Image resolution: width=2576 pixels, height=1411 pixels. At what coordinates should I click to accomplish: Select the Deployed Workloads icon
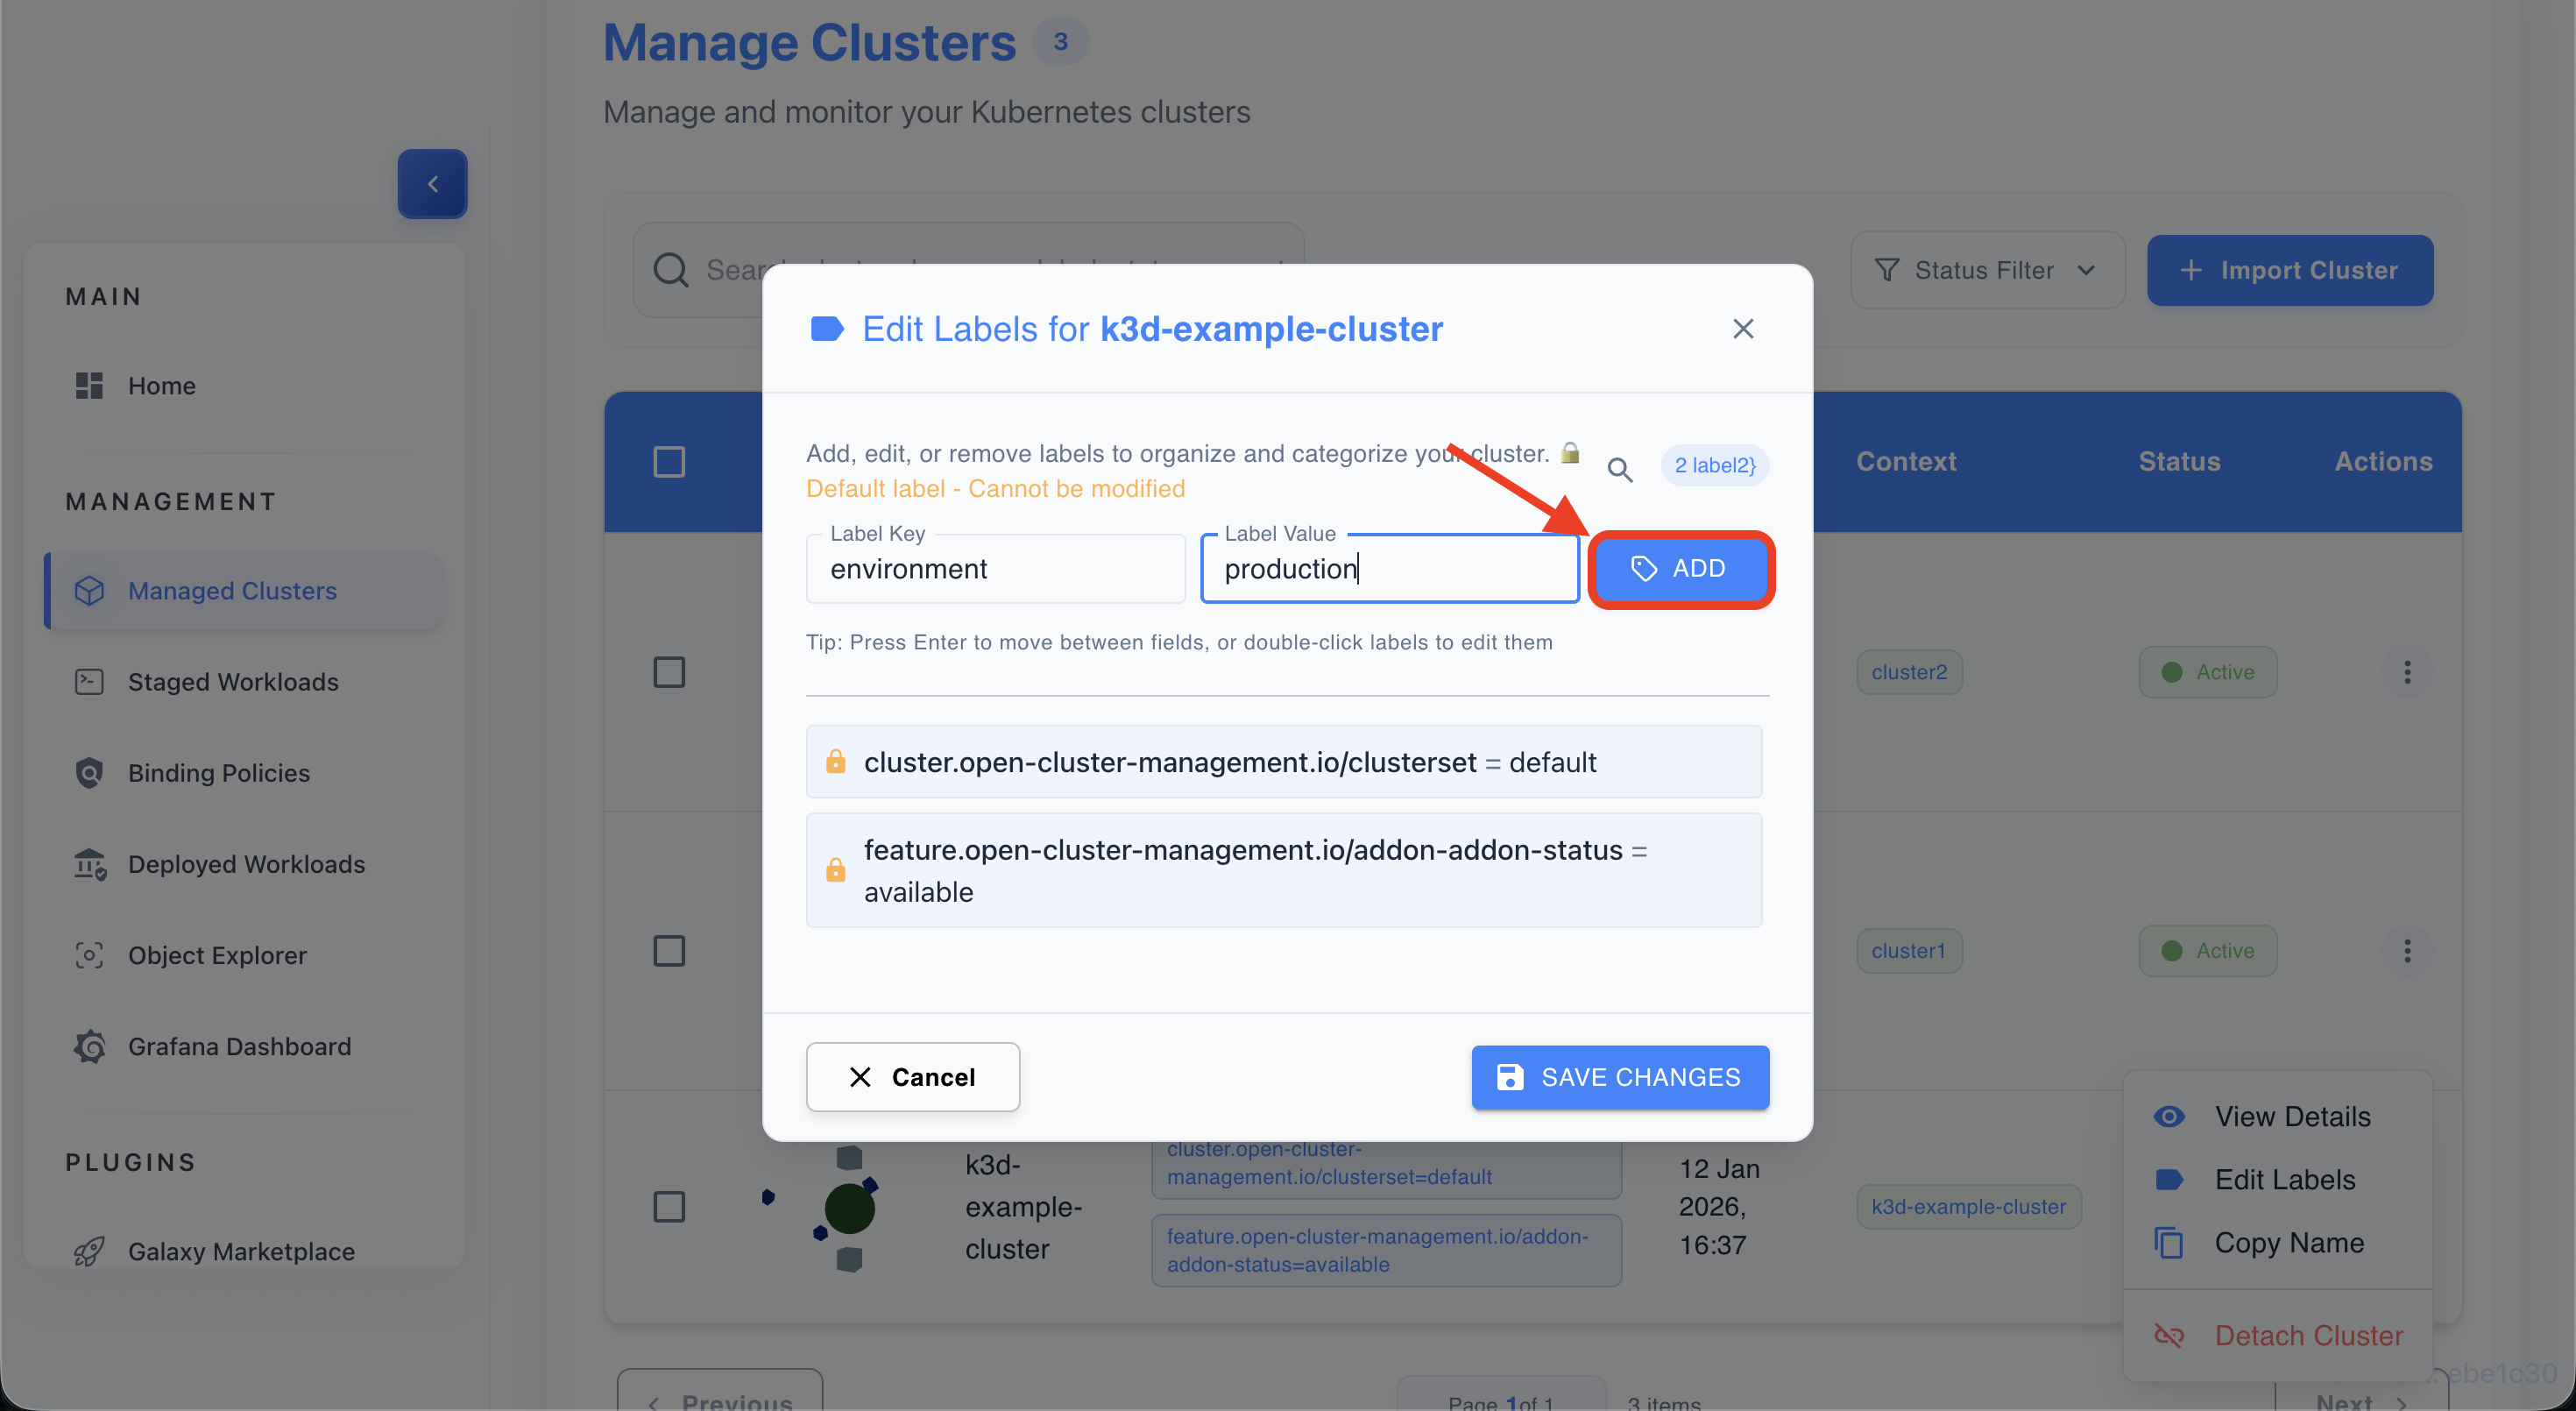coord(89,864)
